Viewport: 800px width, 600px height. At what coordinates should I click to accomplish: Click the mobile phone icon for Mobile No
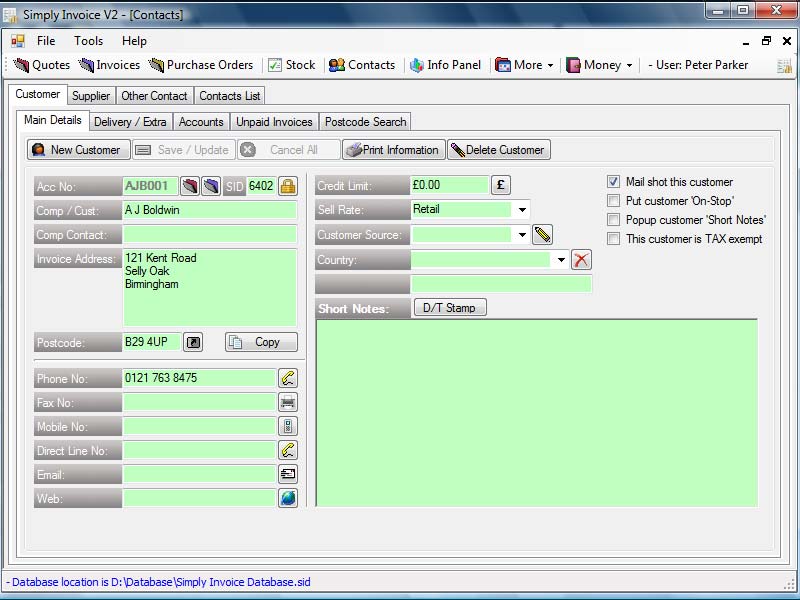pos(288,426)
